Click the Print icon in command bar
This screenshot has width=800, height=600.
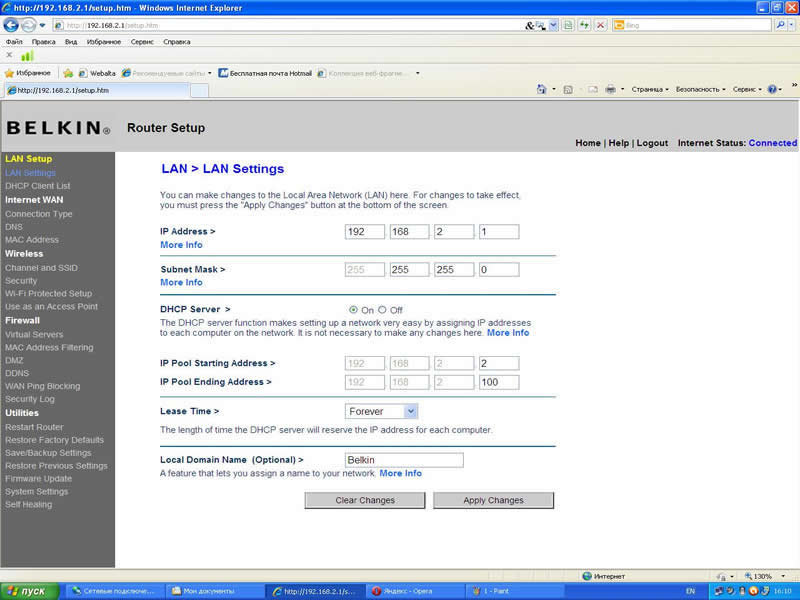click(x=610, y=89)
